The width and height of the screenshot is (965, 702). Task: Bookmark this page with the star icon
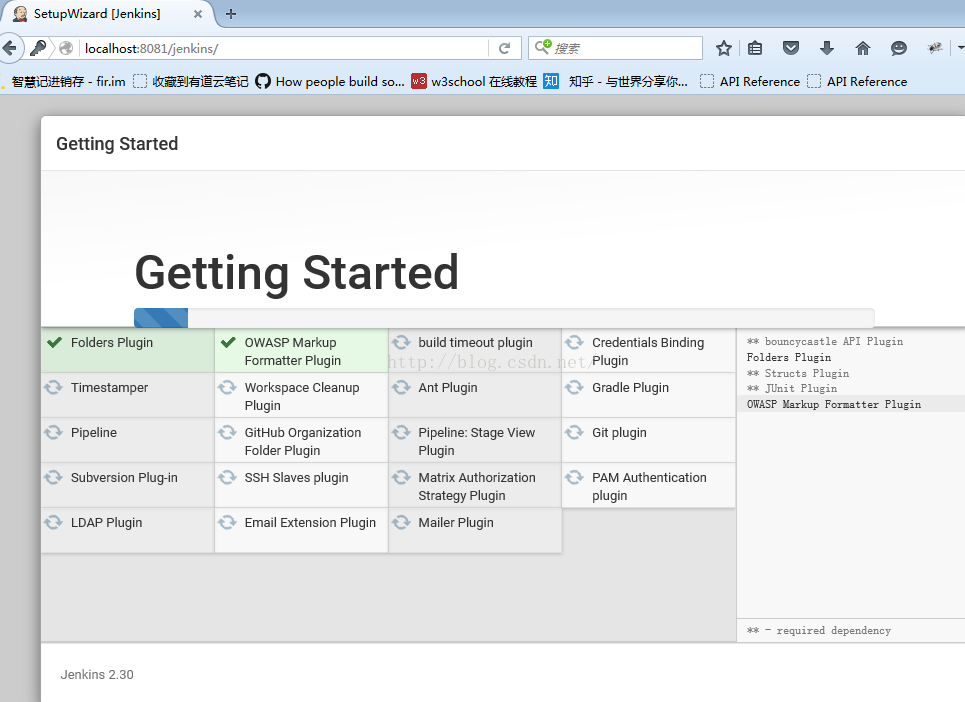(x=724, y=48)
